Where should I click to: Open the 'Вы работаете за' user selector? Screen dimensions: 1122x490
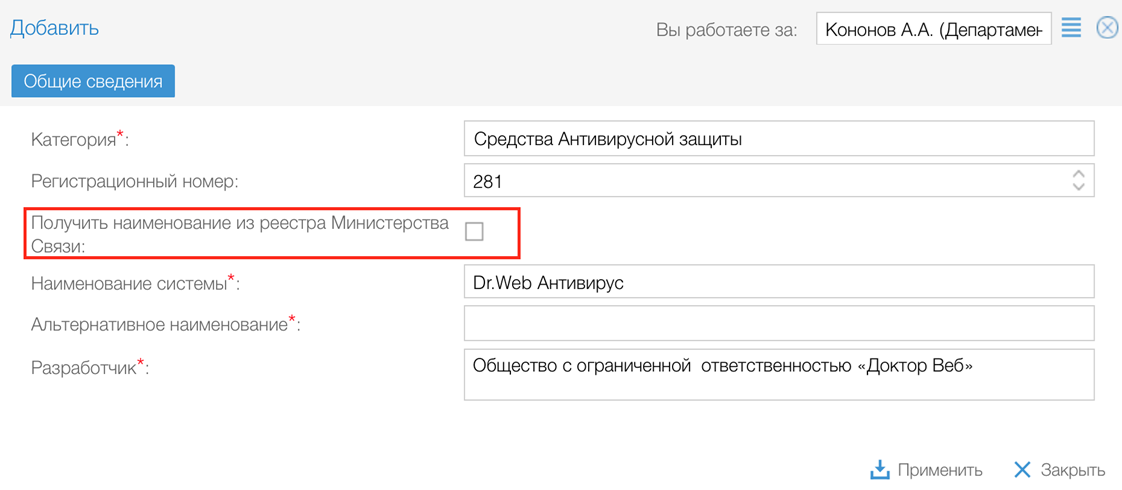[933, 29]
